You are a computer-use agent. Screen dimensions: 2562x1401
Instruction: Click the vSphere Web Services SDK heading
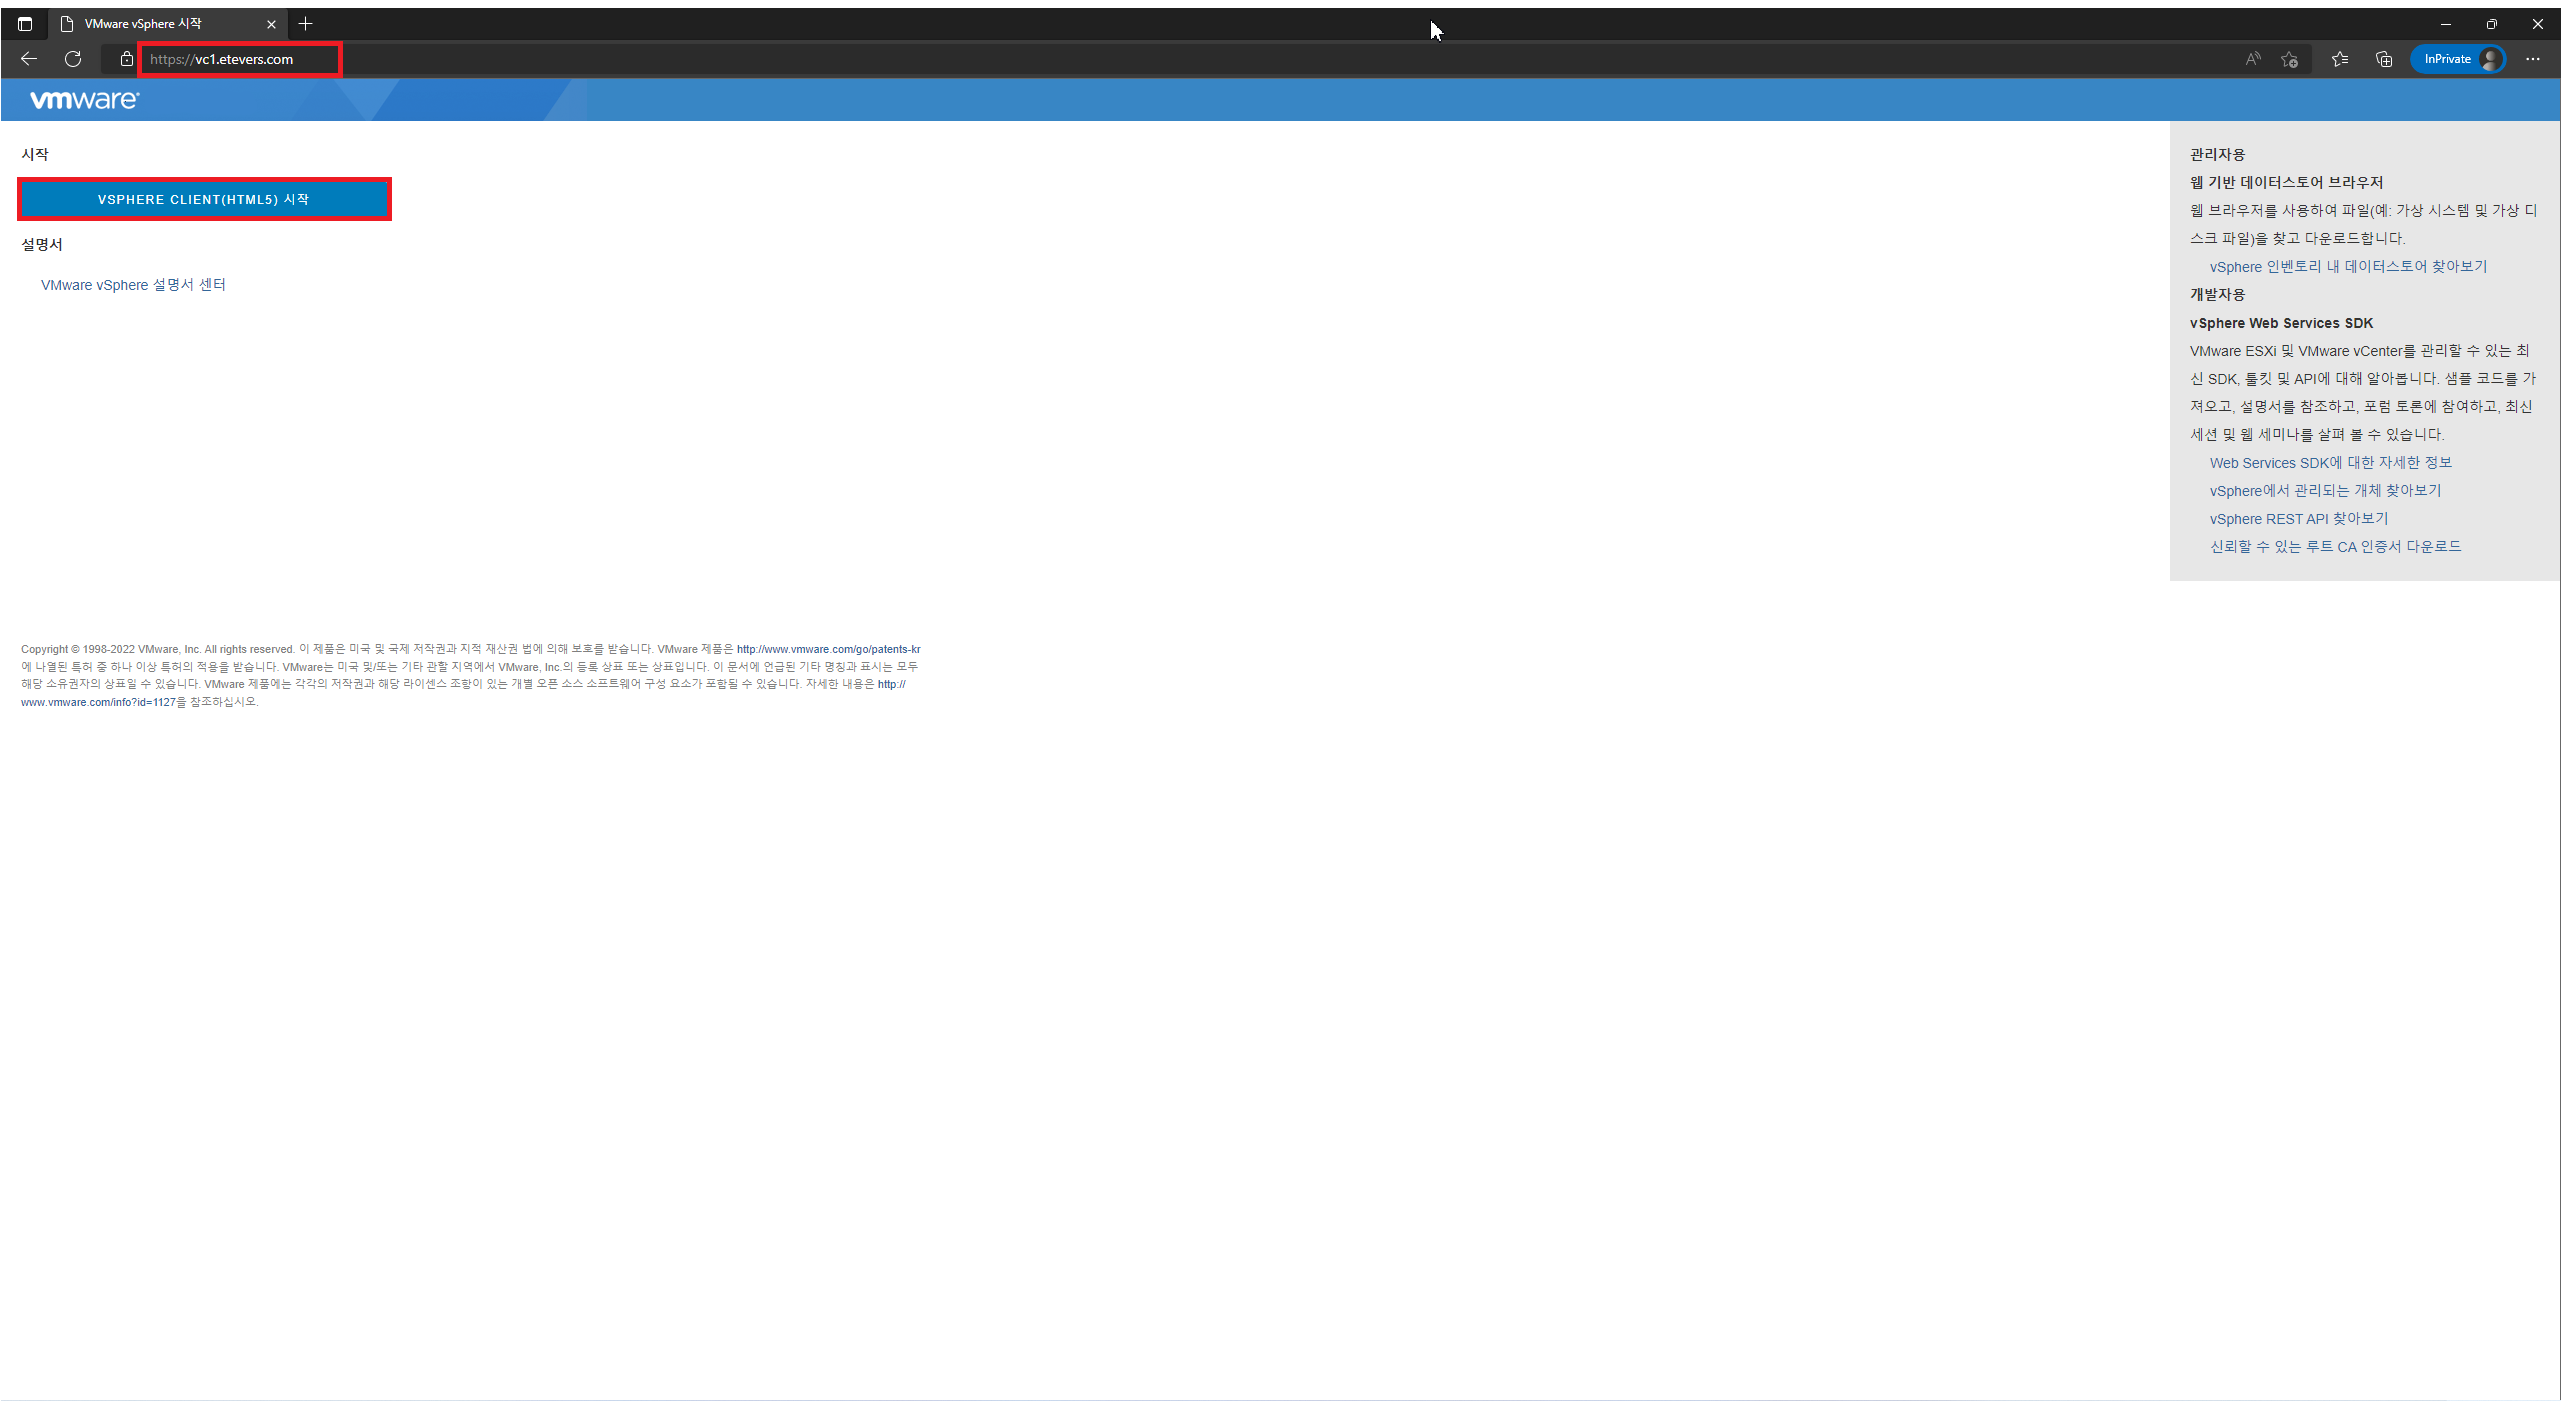2281,323
